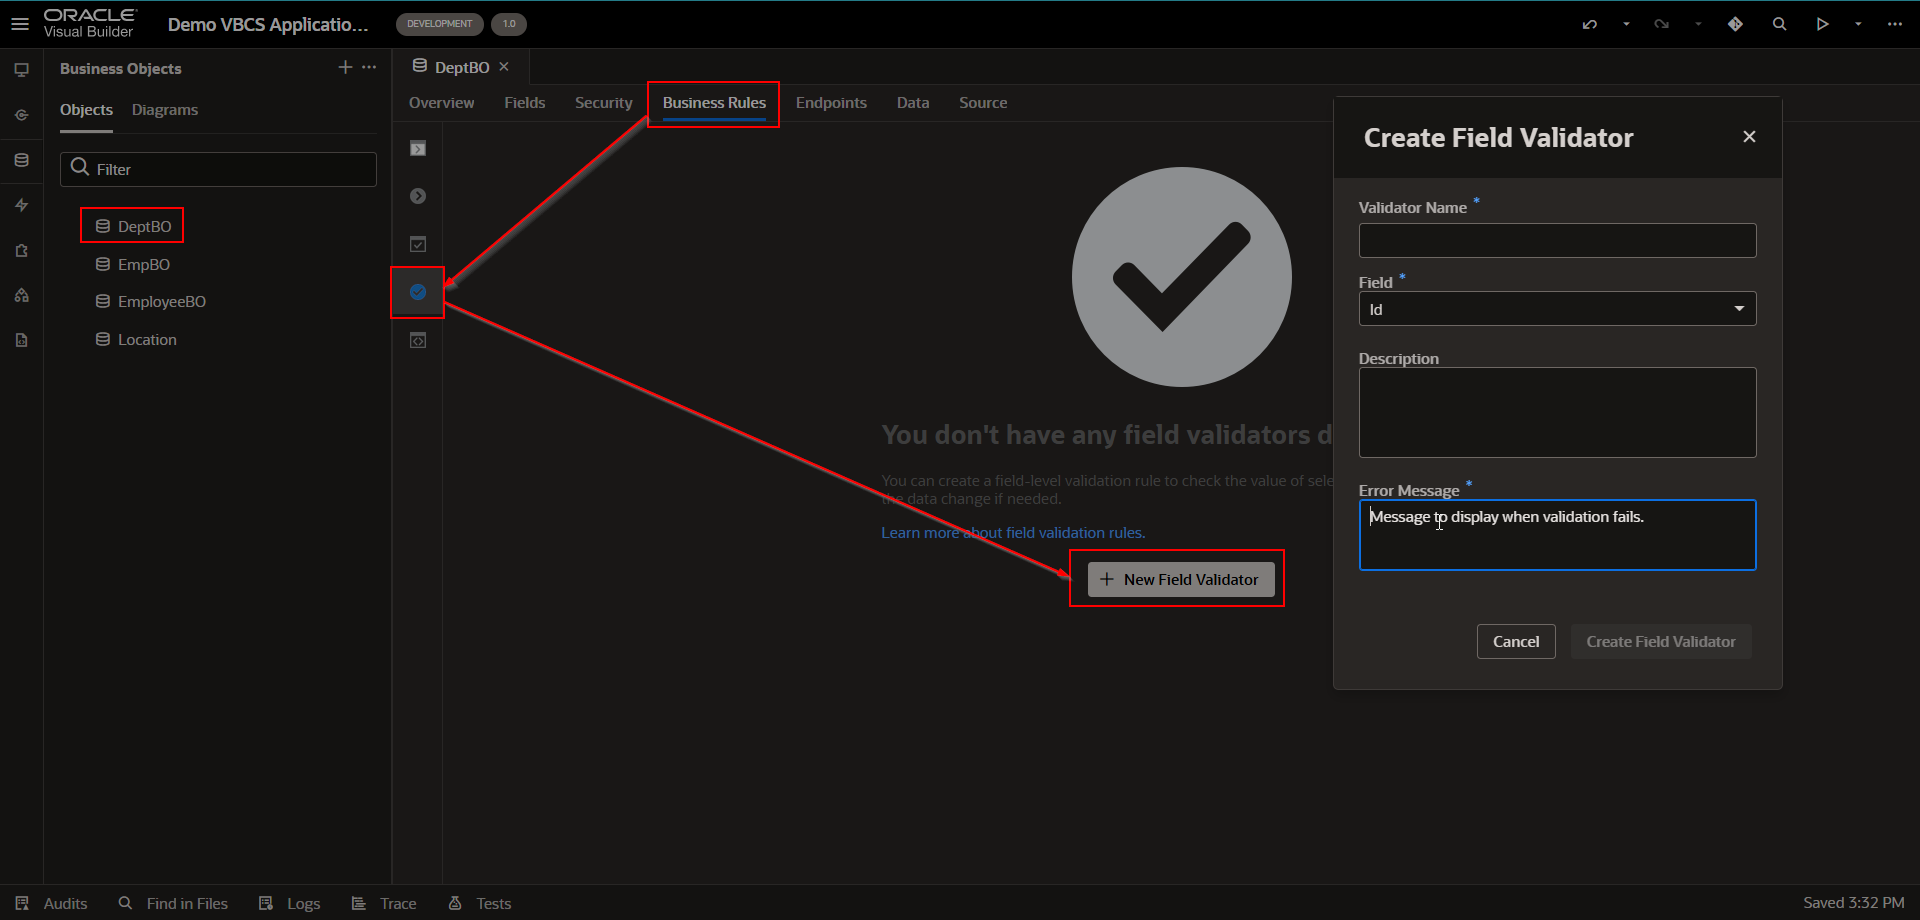
Task: Open the lightning bolt icon in sidebar
Action: click(21, 205)
